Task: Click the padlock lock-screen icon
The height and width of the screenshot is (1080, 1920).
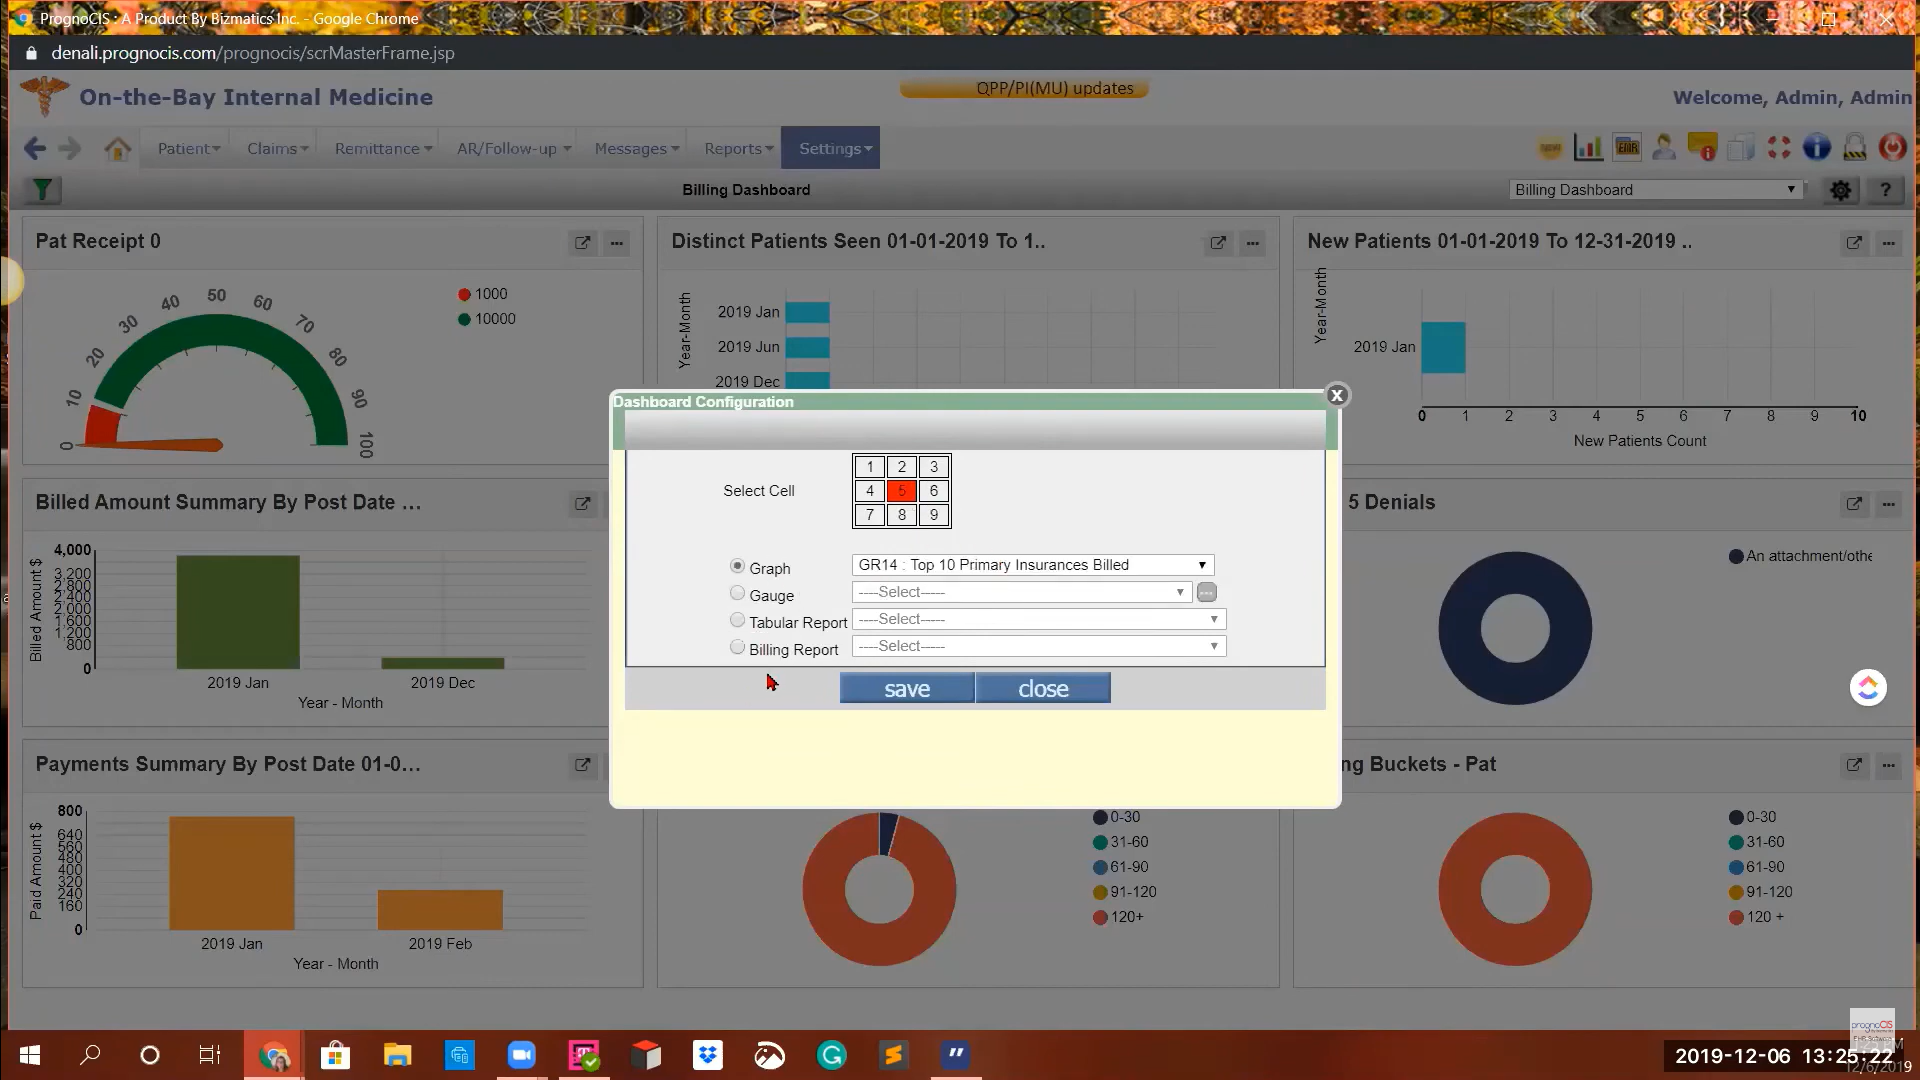Action: 1854,148
